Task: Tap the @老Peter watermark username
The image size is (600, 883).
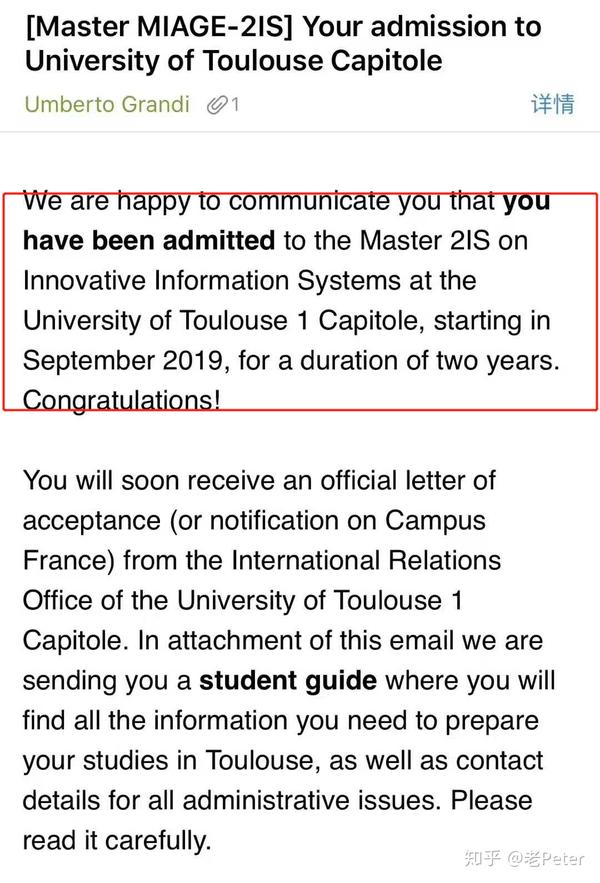Action: click(545, 858)
